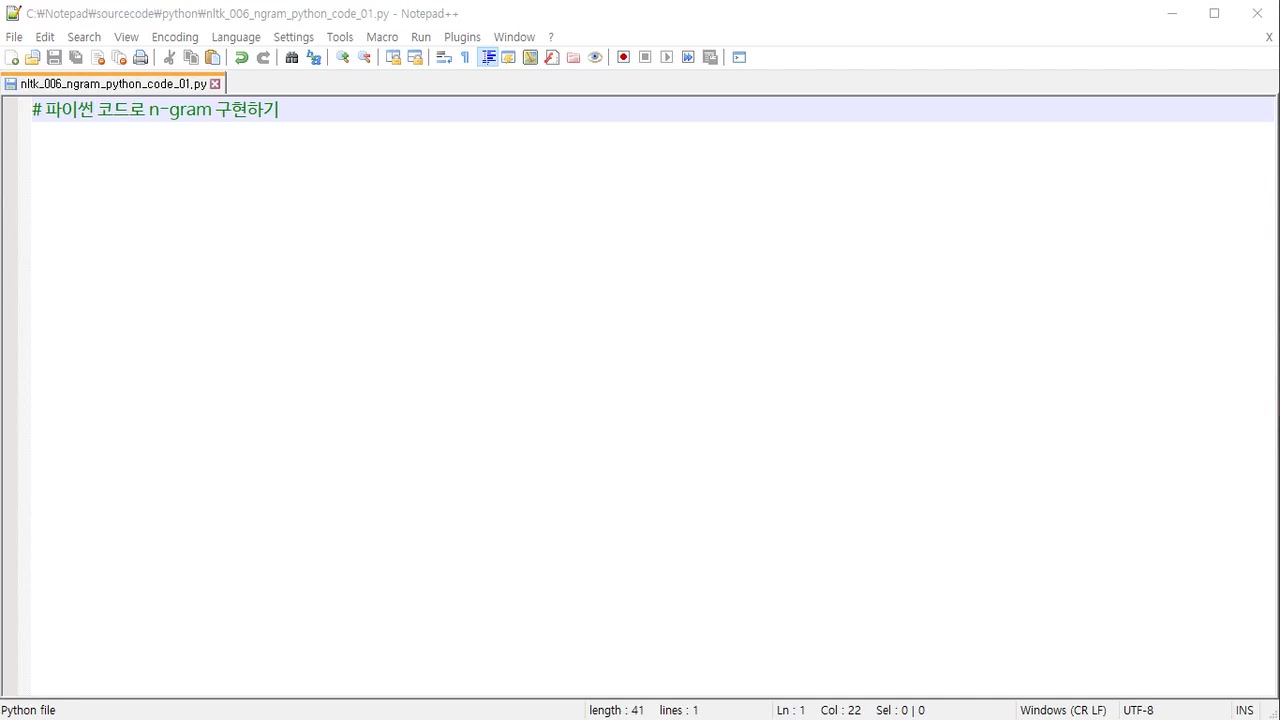
Task: Open the Settings menu
Action: 293,37
